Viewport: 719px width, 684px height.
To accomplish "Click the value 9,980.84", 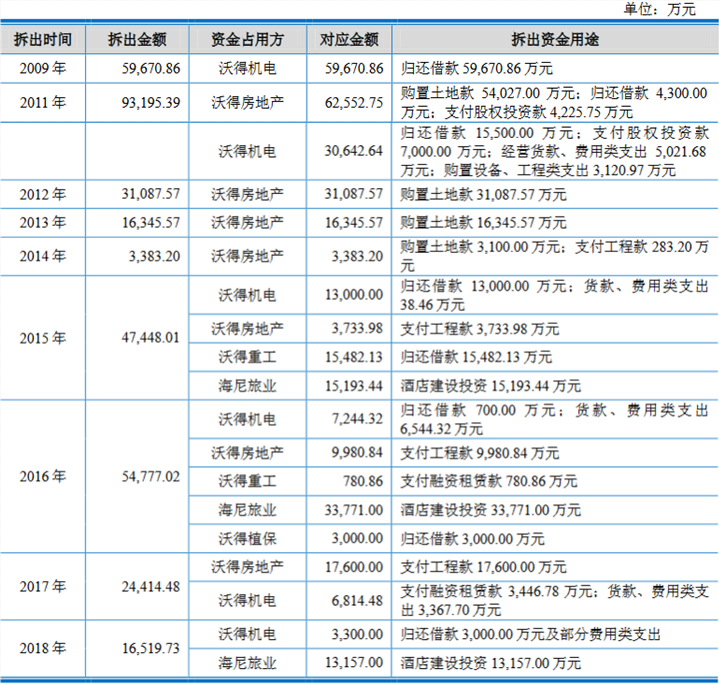I will [358, 453].
